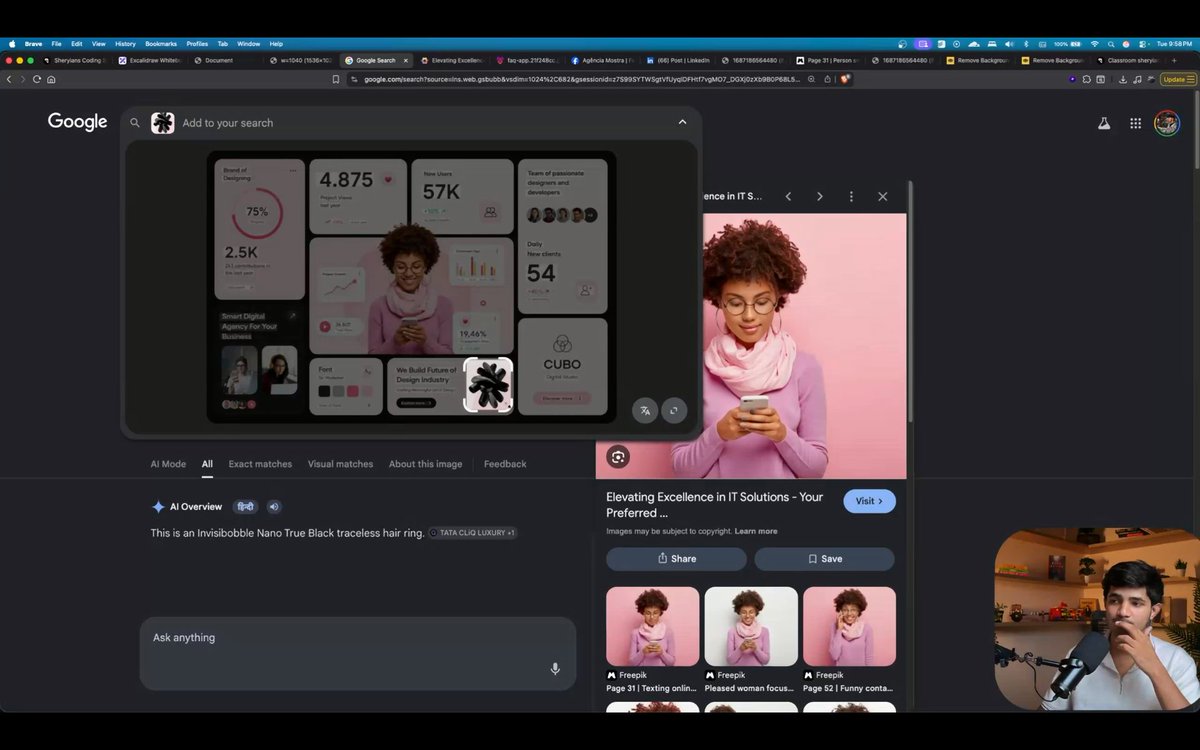Click the browser forward arrow
The height and width of the screenshot is (750, 1200).
coord(22,79)
